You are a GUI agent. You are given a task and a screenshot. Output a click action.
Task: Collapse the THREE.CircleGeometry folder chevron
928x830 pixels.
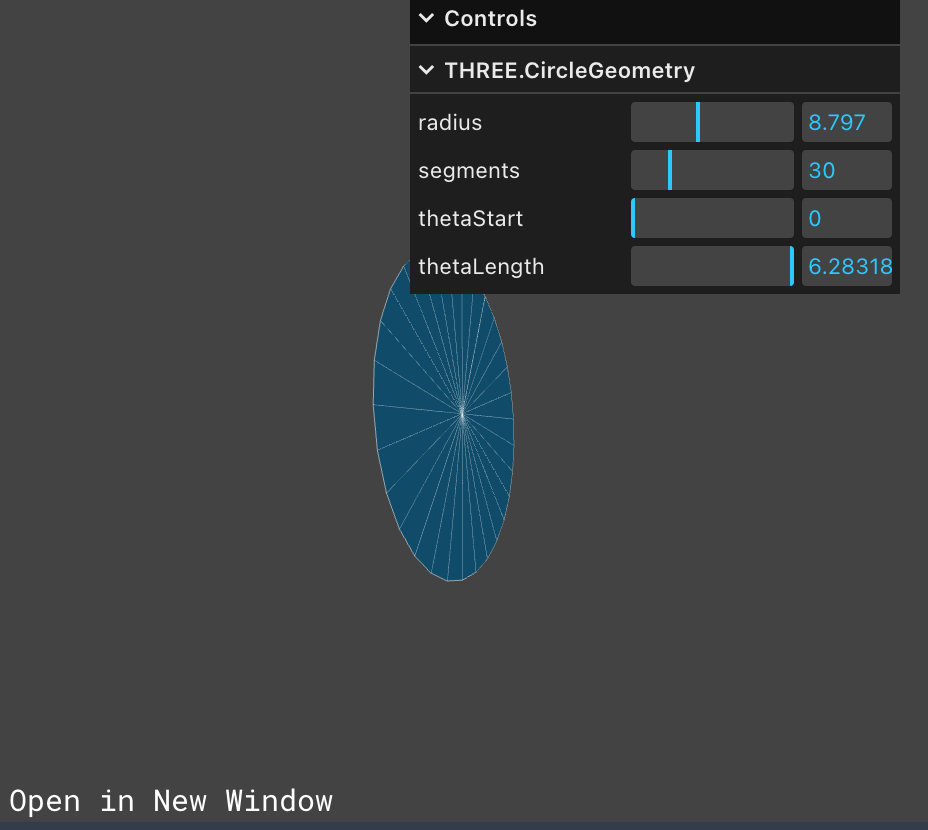point(426,70)
